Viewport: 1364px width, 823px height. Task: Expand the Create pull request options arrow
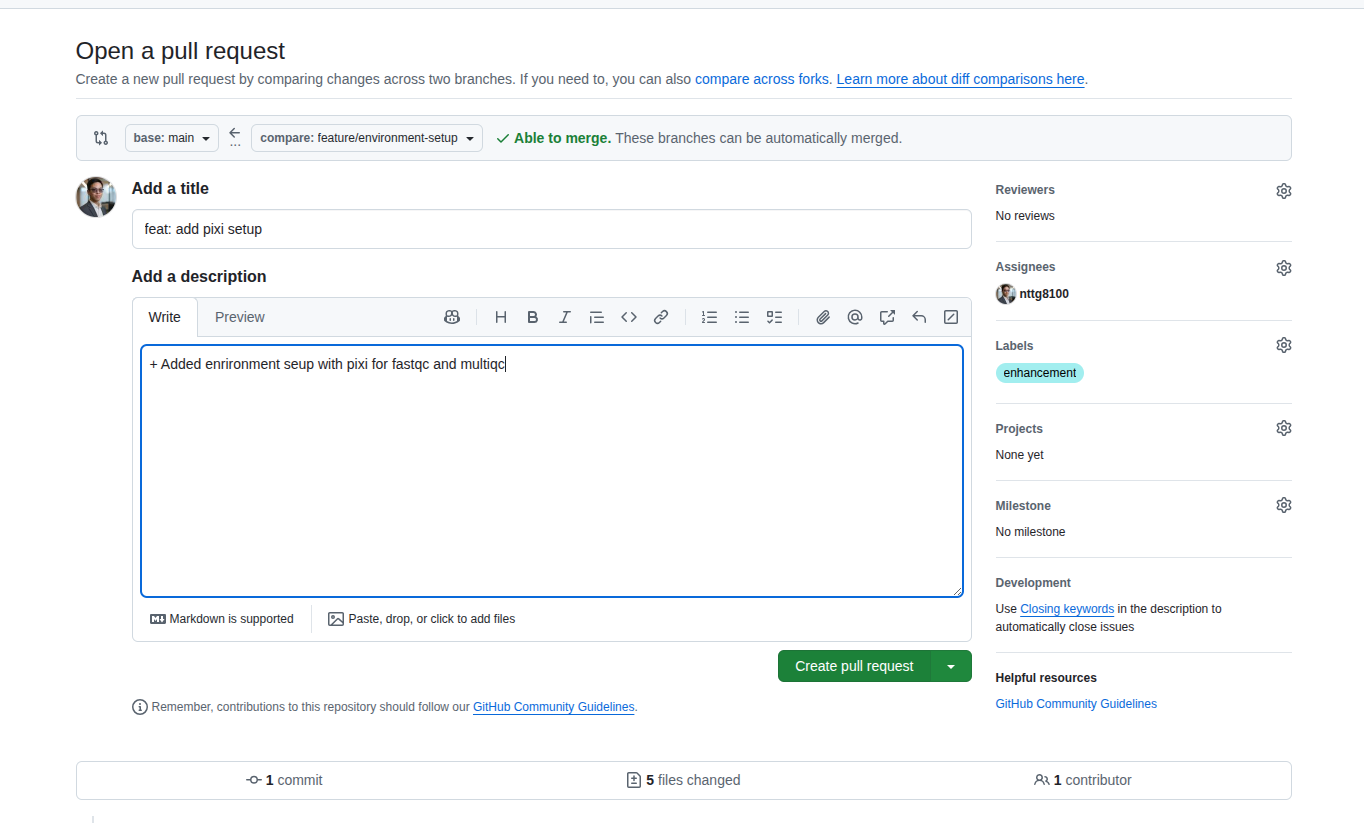click(x=951, y=666)
